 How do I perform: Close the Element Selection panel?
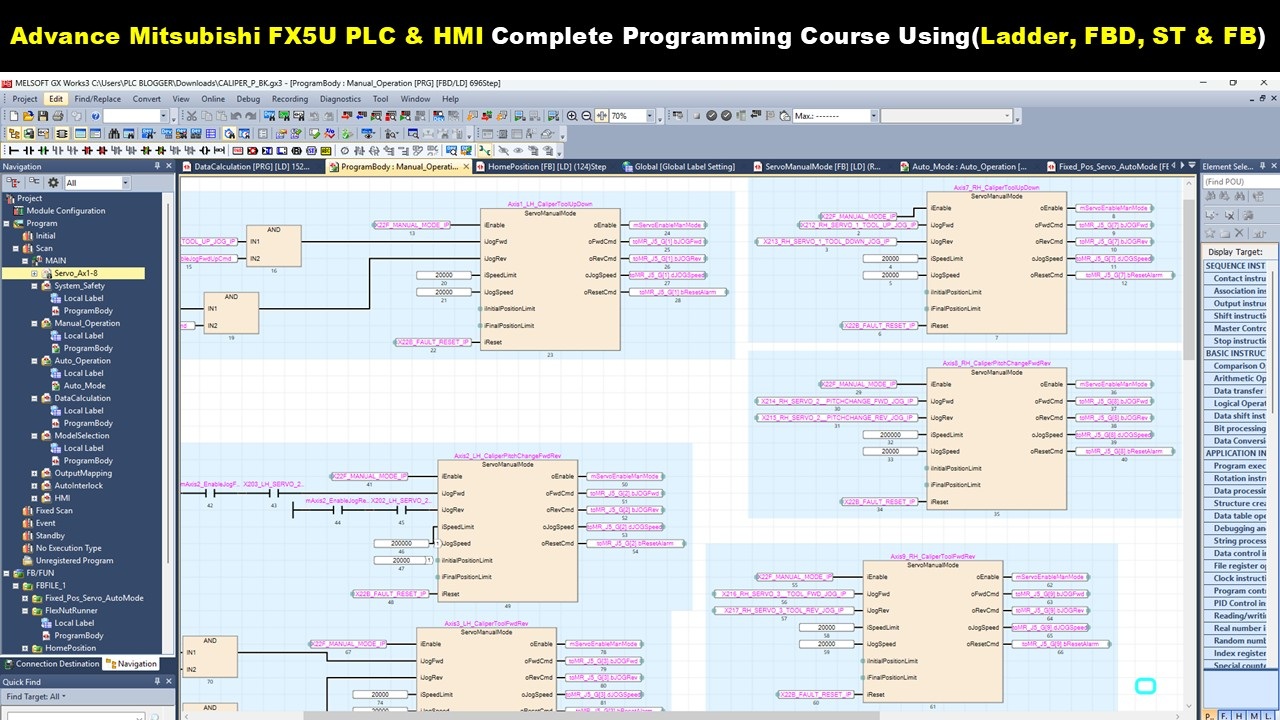coord(1273,166)
